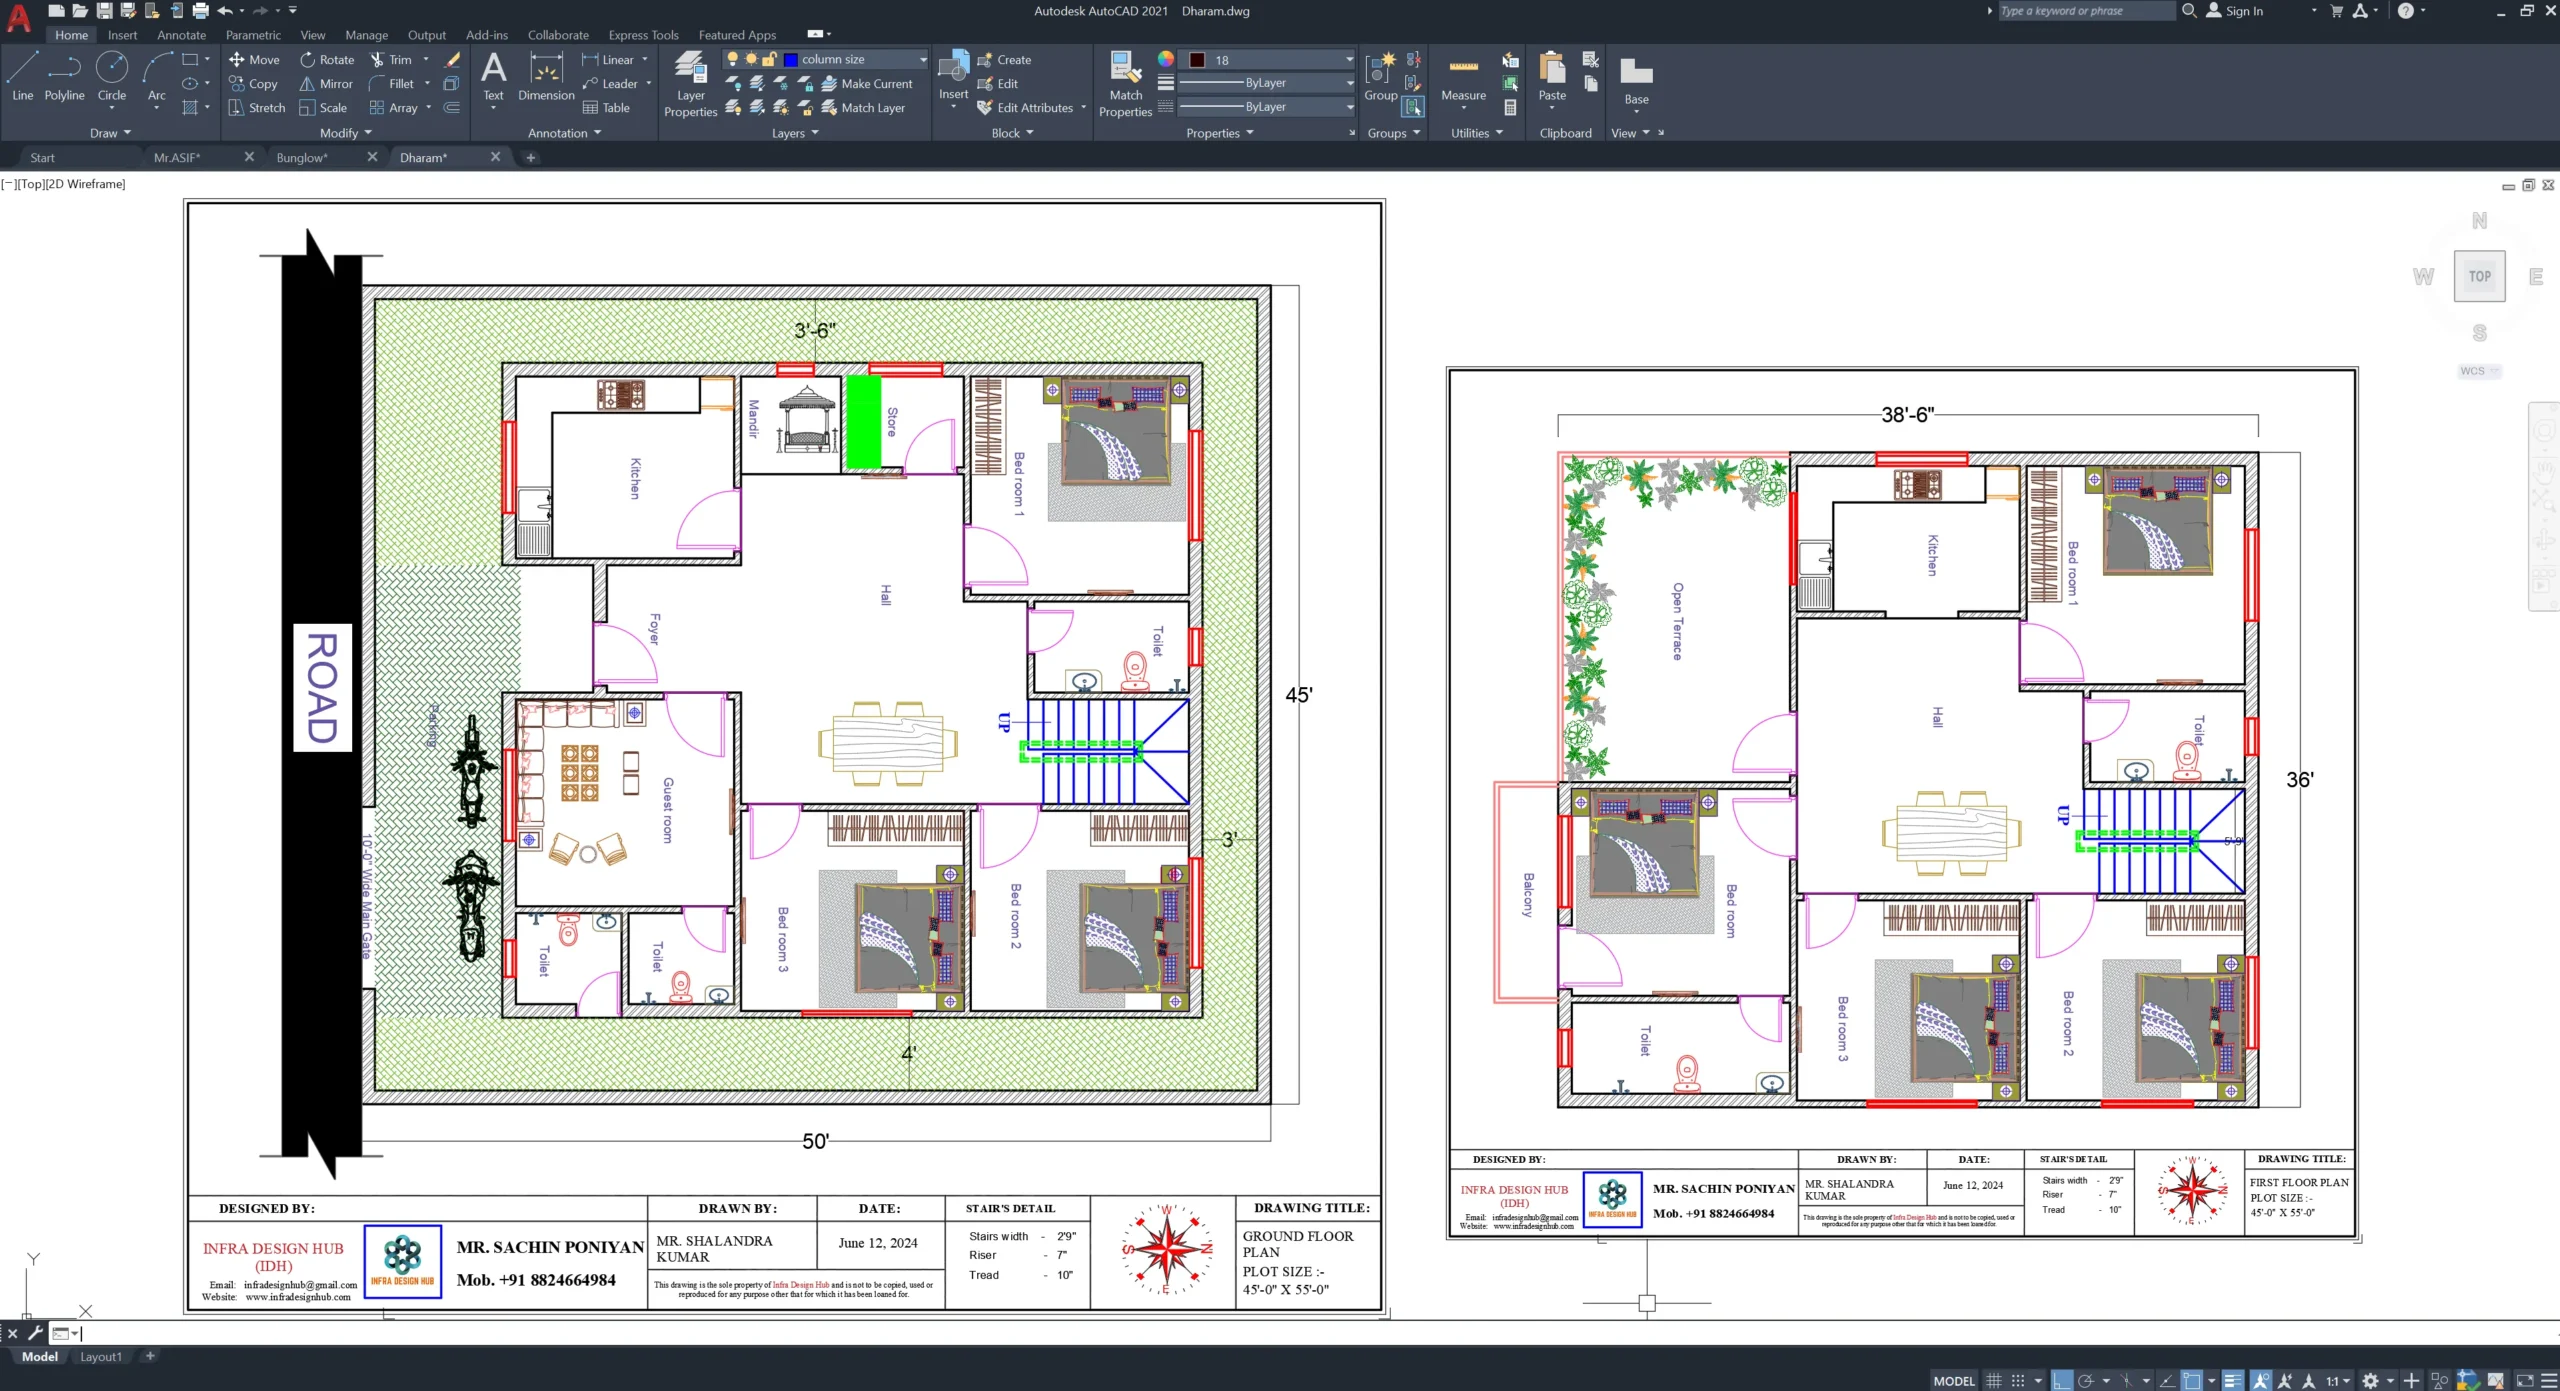Select the Dimension tool

point(546,76)
